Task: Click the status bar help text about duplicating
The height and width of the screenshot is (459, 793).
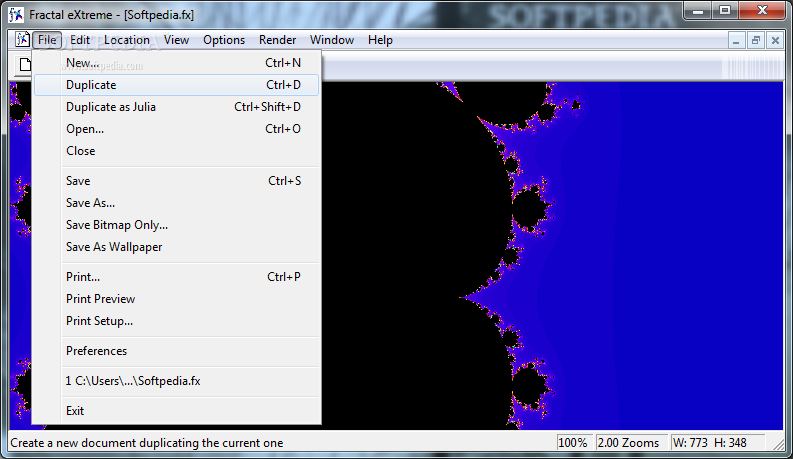Action: point(147,443)
